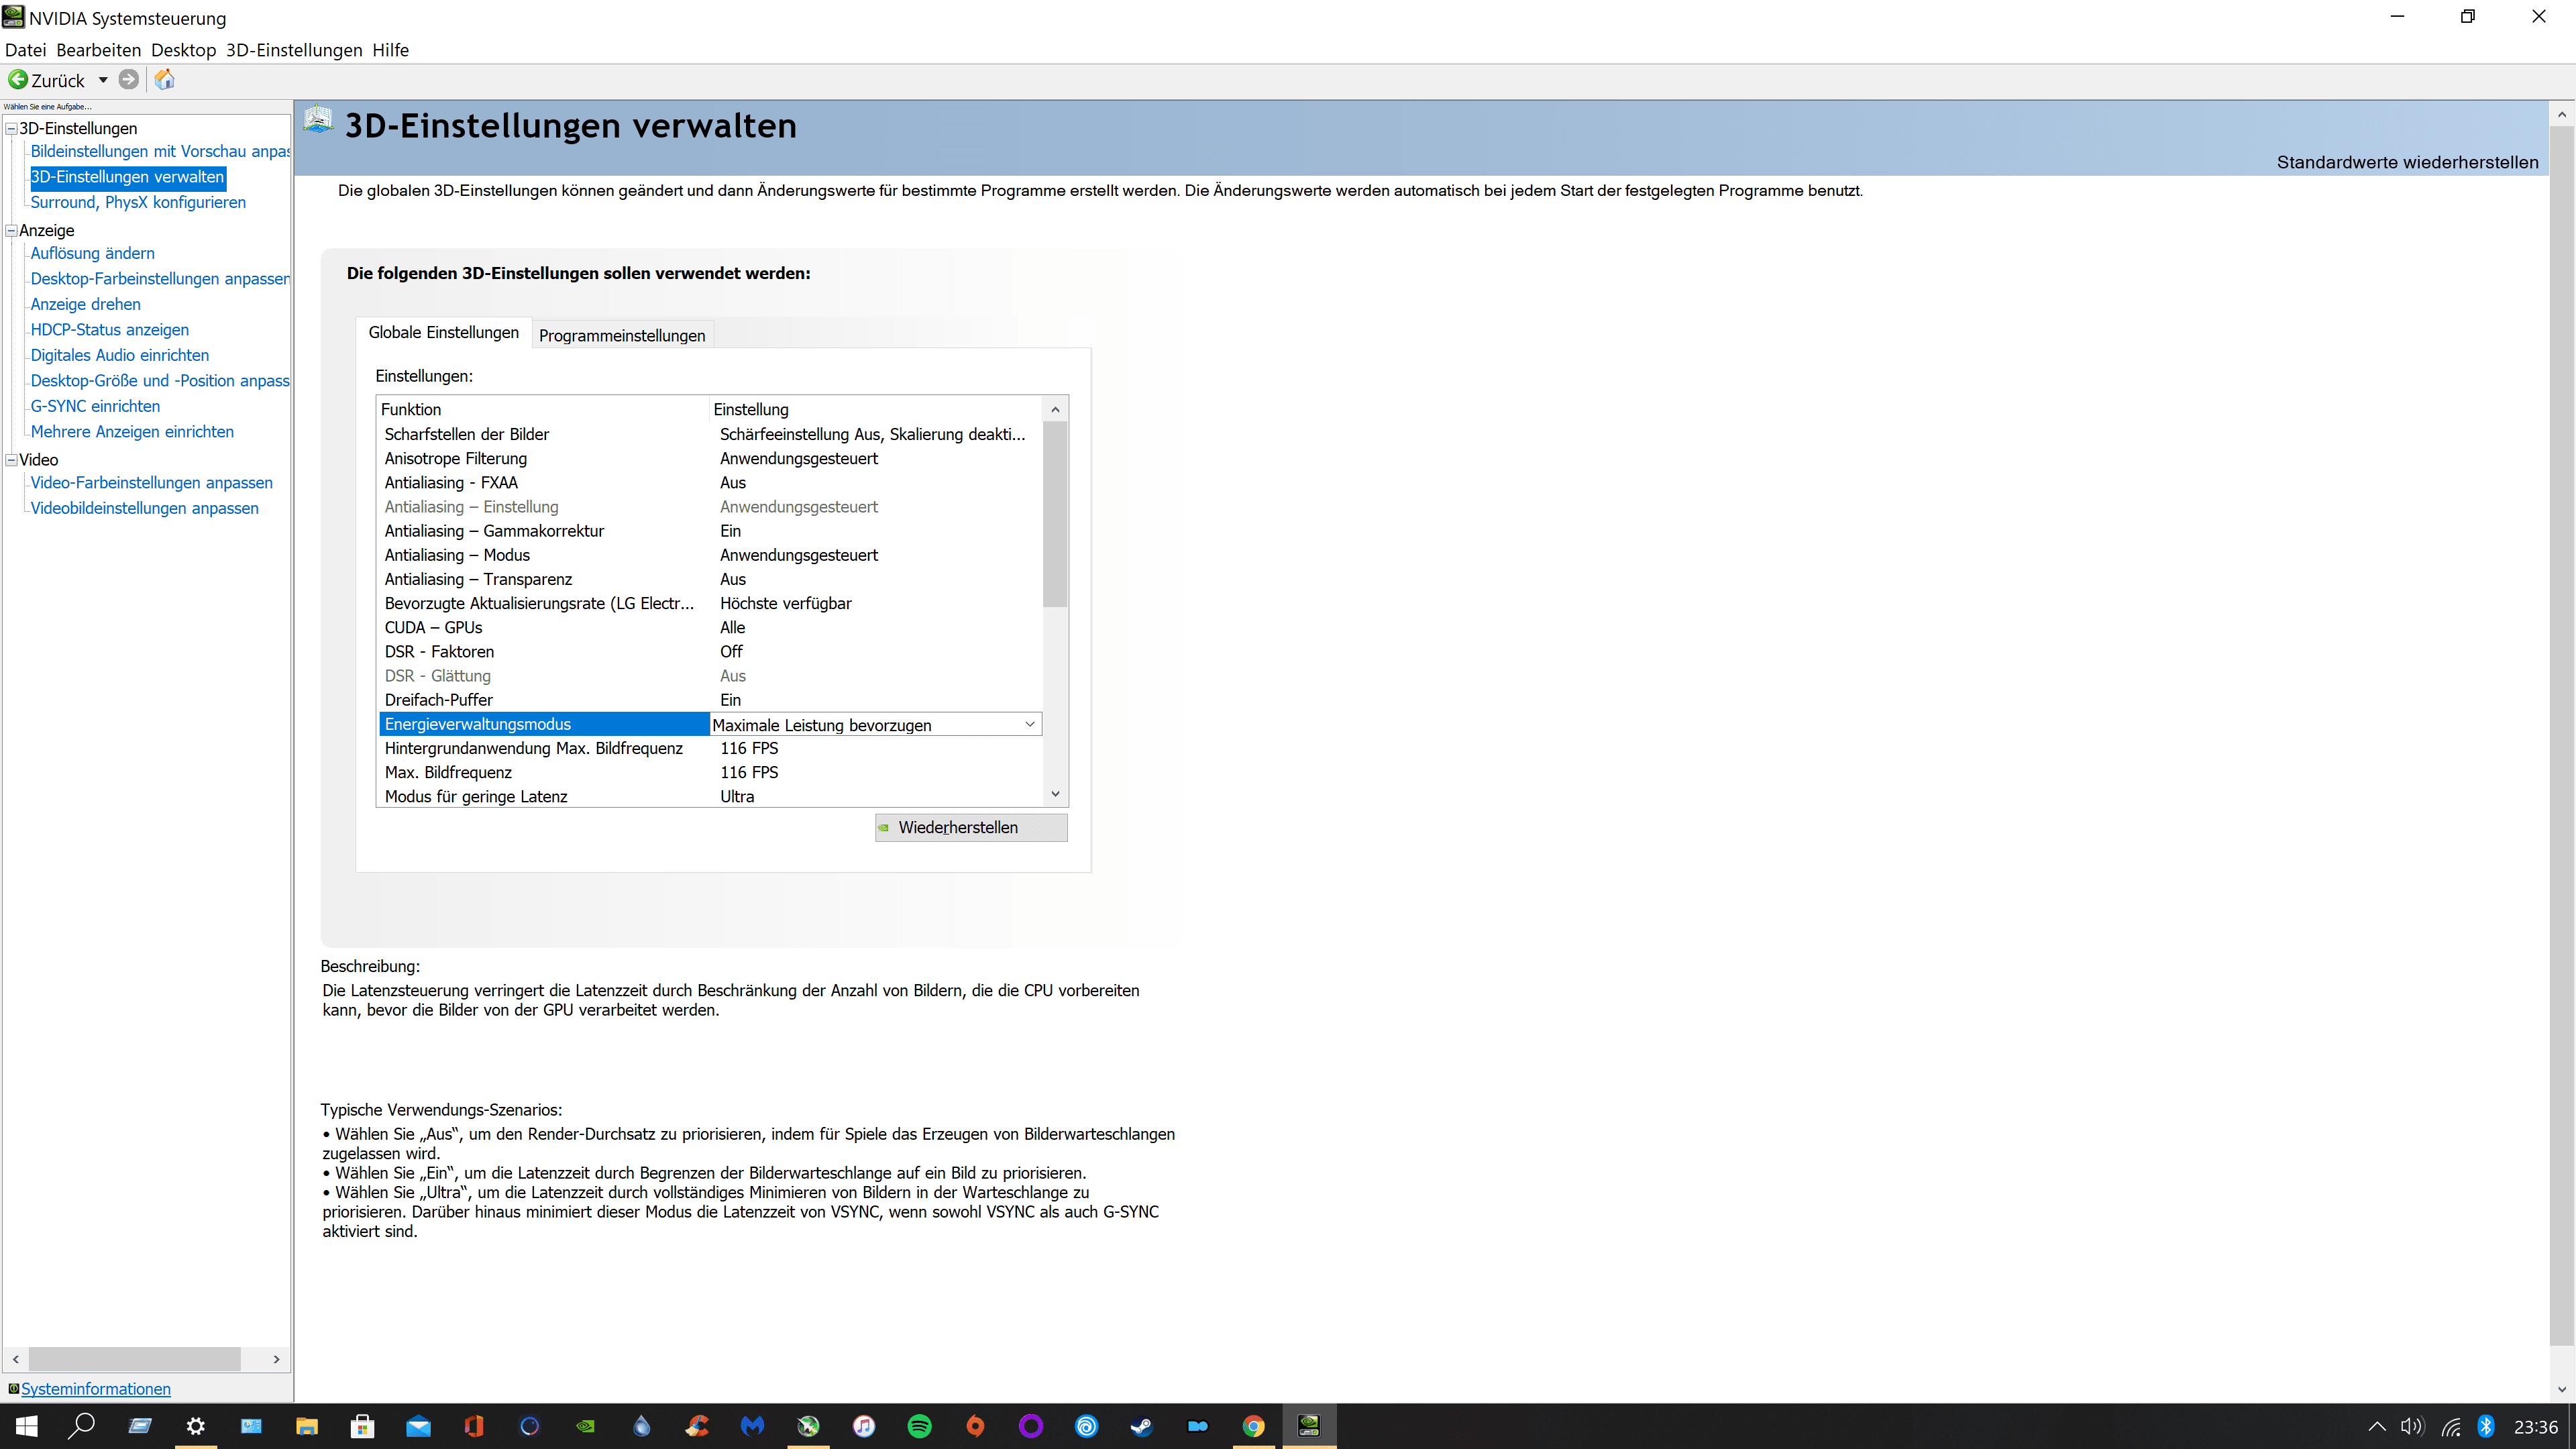Open Digitales Audio einrichten
The width and height of the screenshot is (2576, 1449).
[120, 355]
